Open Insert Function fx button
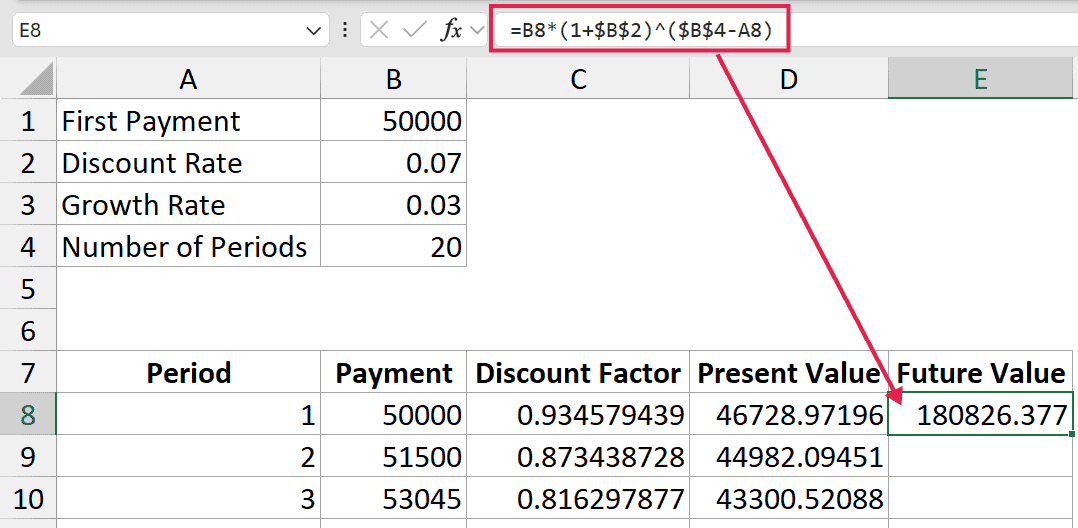 (451, 30)
